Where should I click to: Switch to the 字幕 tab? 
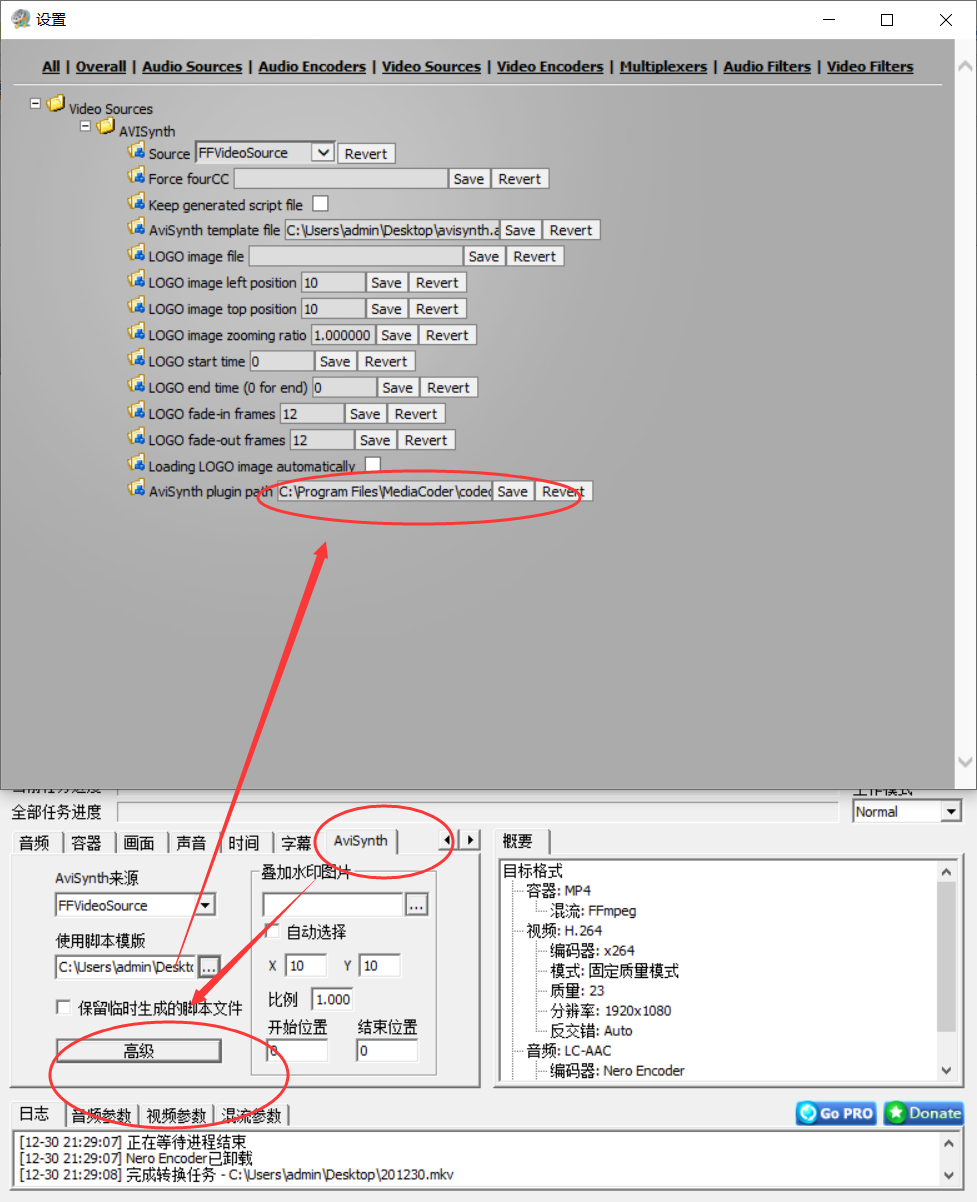[x=295, y=842]
